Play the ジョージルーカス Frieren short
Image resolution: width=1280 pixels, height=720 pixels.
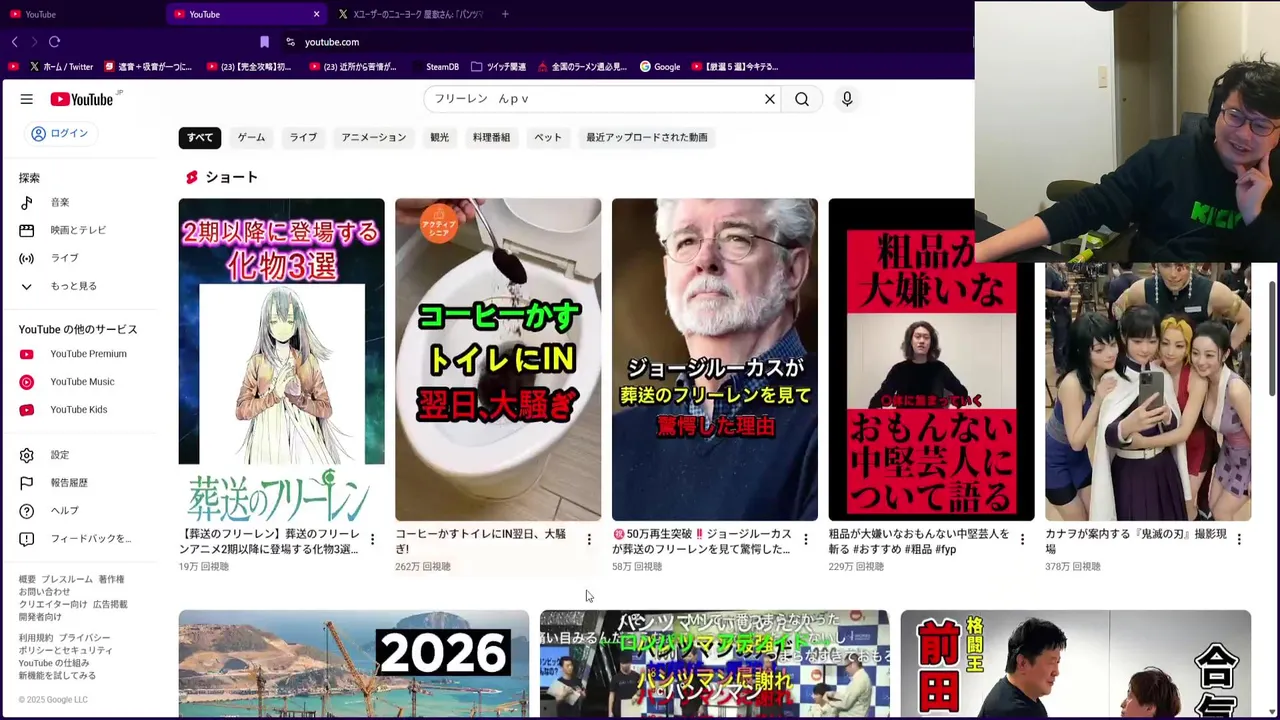715,360
